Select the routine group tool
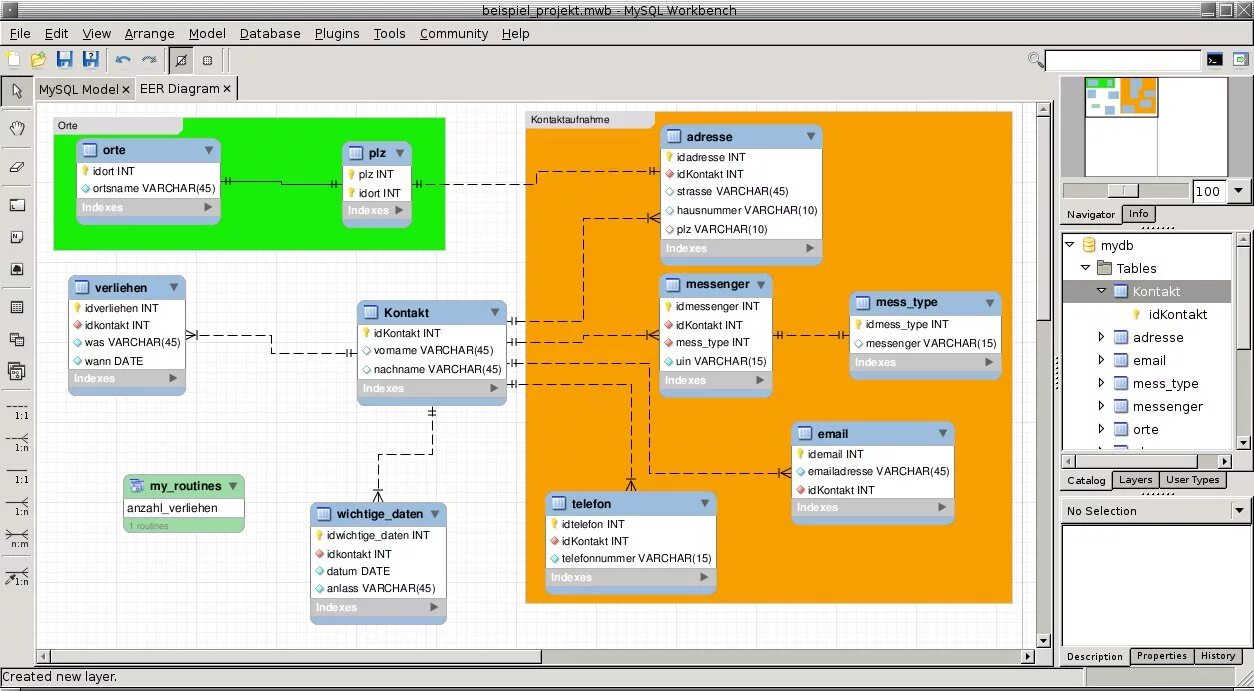Screen dimensions: 1254x691 click(x=17, y=371)
